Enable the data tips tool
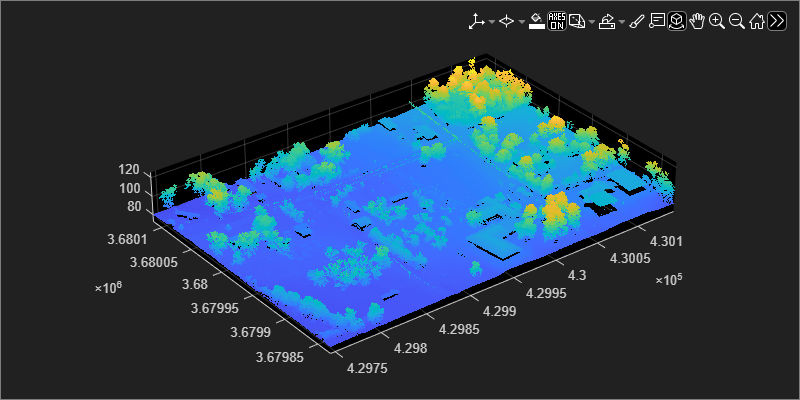The height and width of the screenshot is (400, 800). (x=657, y=21)
